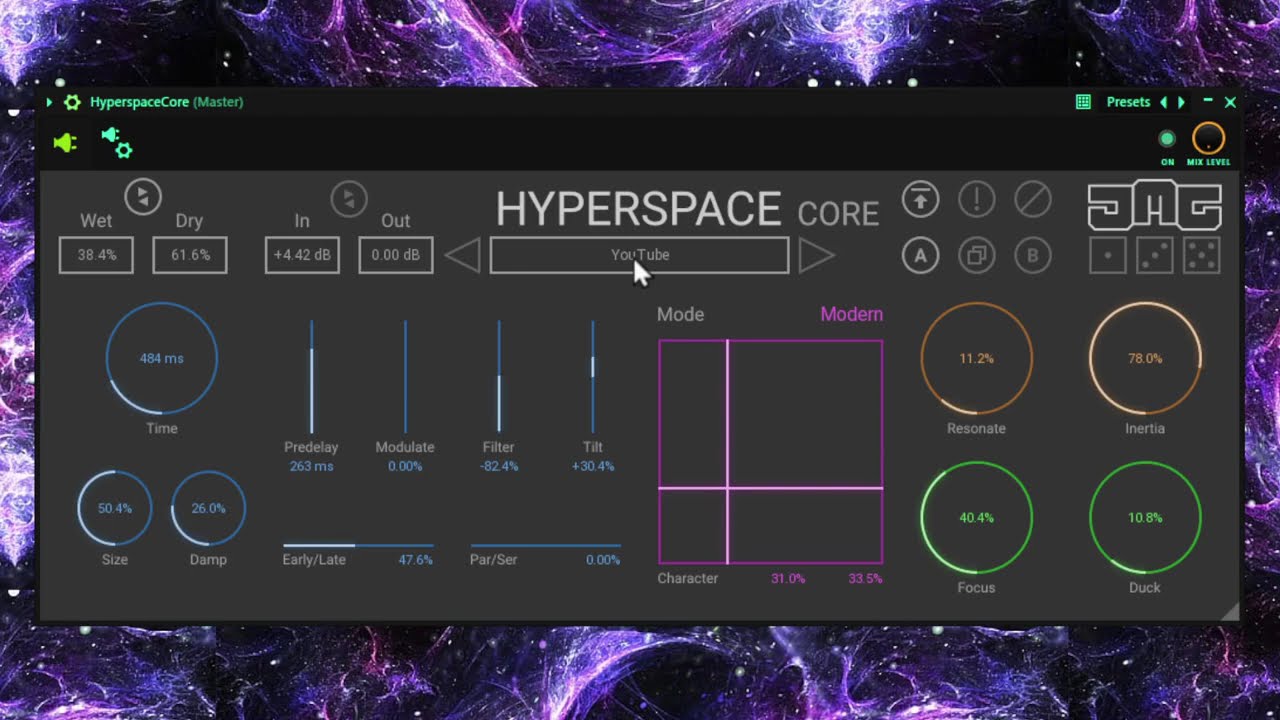Screen dimensions: 1280x720
Task: Click the Time knob showing 484 ms
Action: (x=161, y=358)
